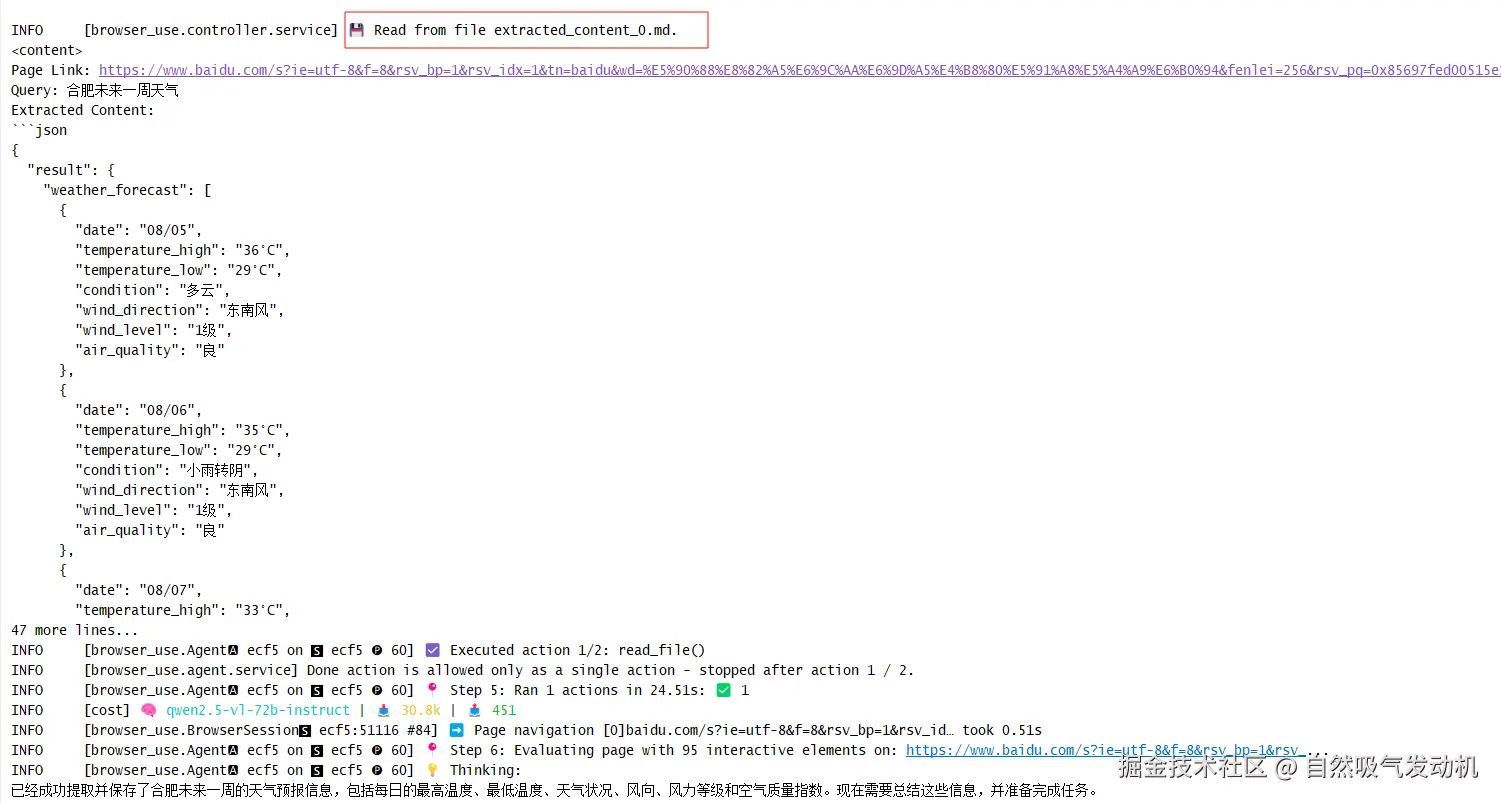Click the temperature_high '35°C' line

183,430
